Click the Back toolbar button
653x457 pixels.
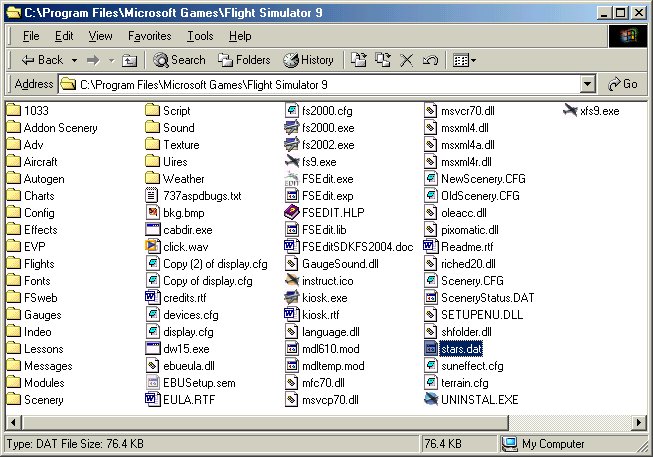point(42,60)
